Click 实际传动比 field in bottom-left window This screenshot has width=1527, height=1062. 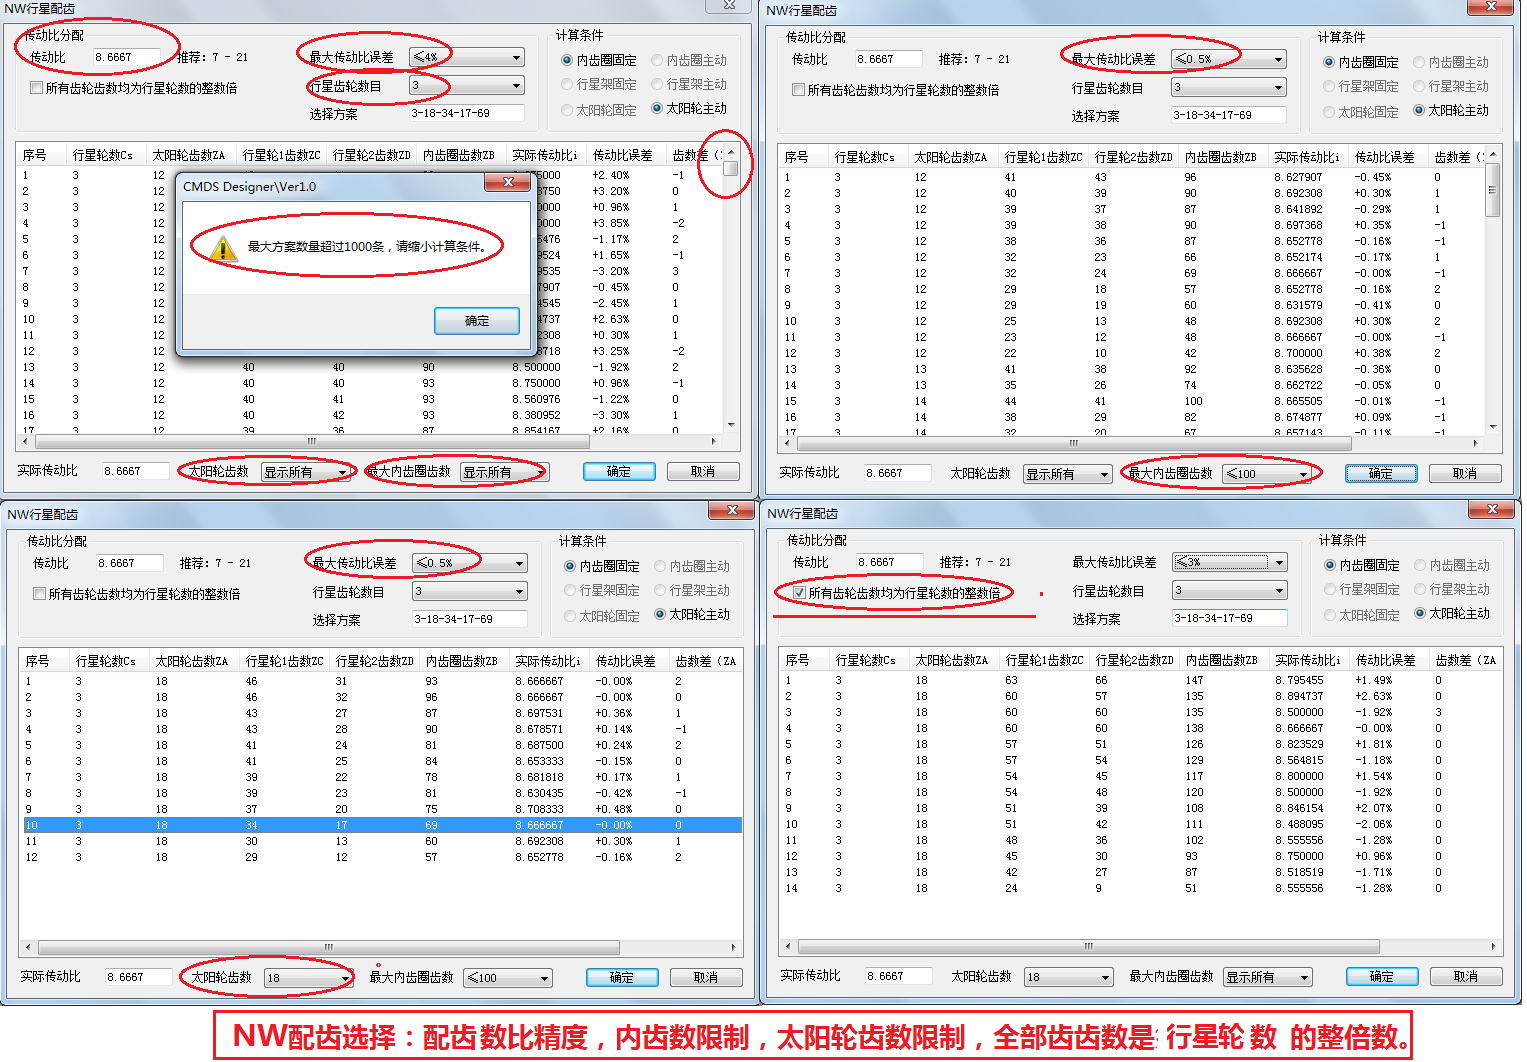139,977
